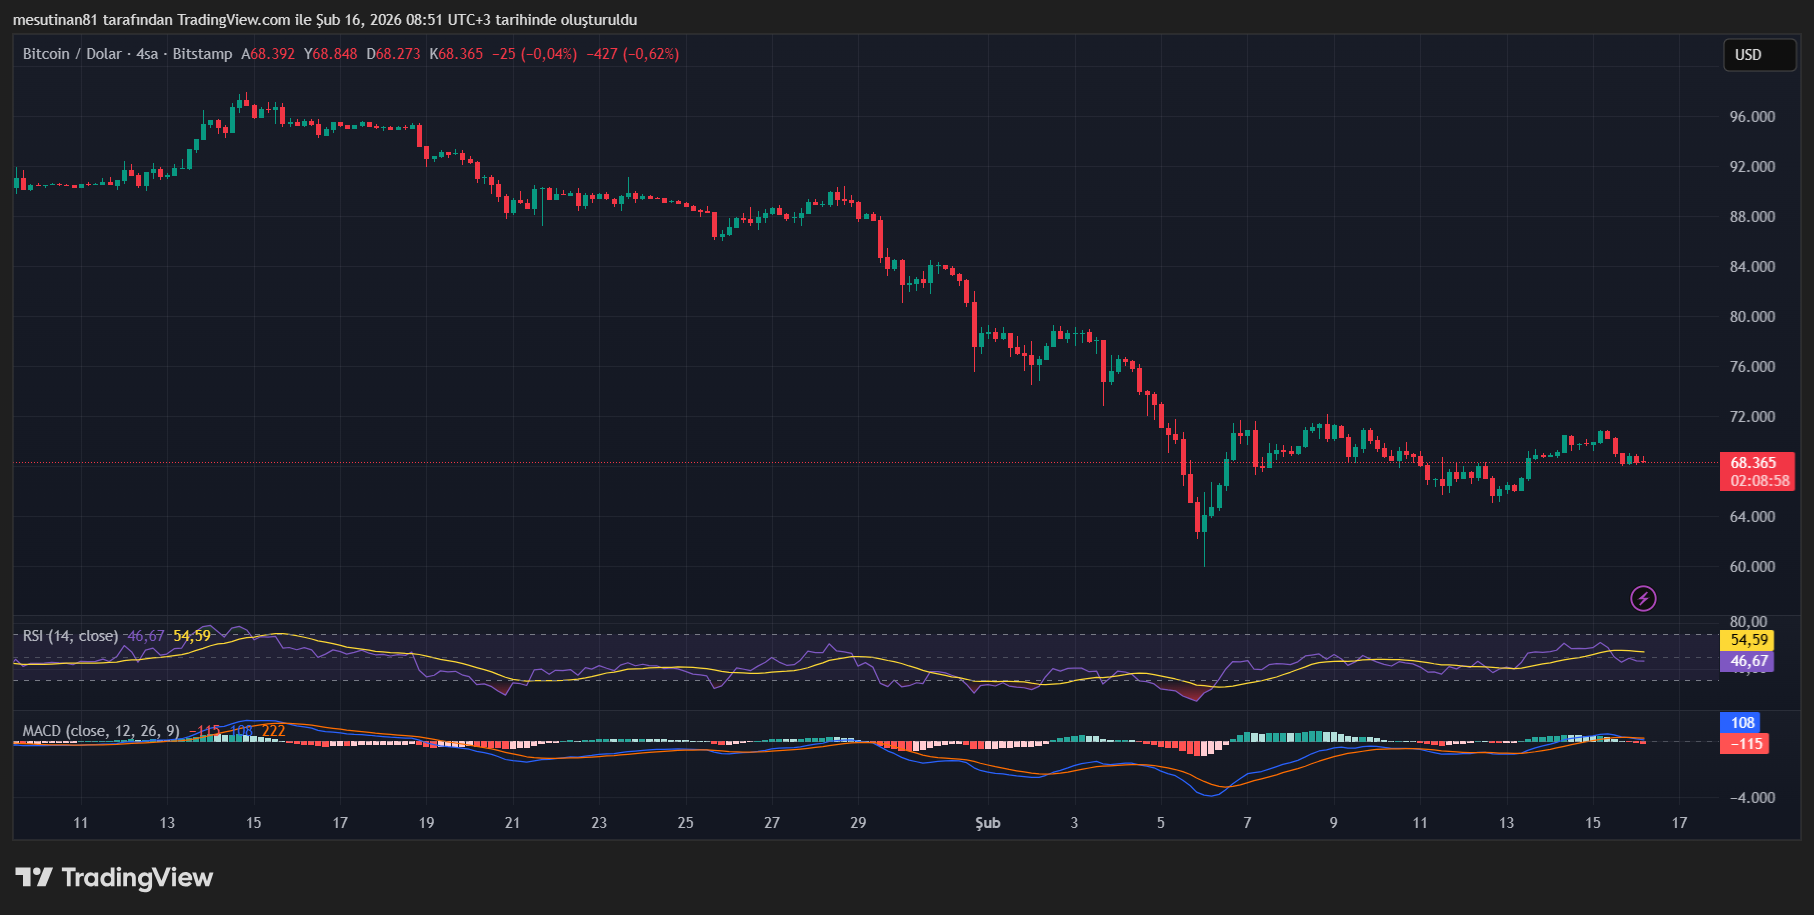
Task: Click the 60.000 price axis label
Action: point(1752,567)
